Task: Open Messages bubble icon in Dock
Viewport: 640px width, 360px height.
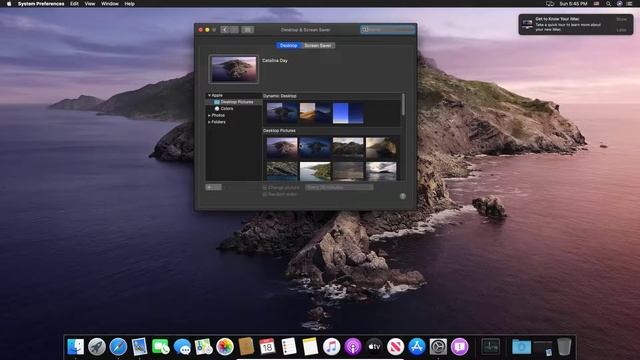Action: click(182, 347)
